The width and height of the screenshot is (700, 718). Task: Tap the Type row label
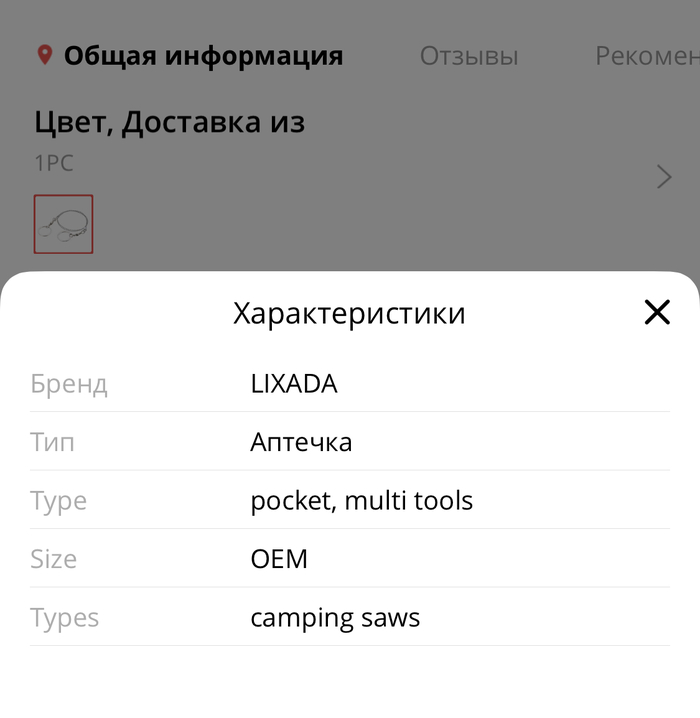[x=58, y=500]
